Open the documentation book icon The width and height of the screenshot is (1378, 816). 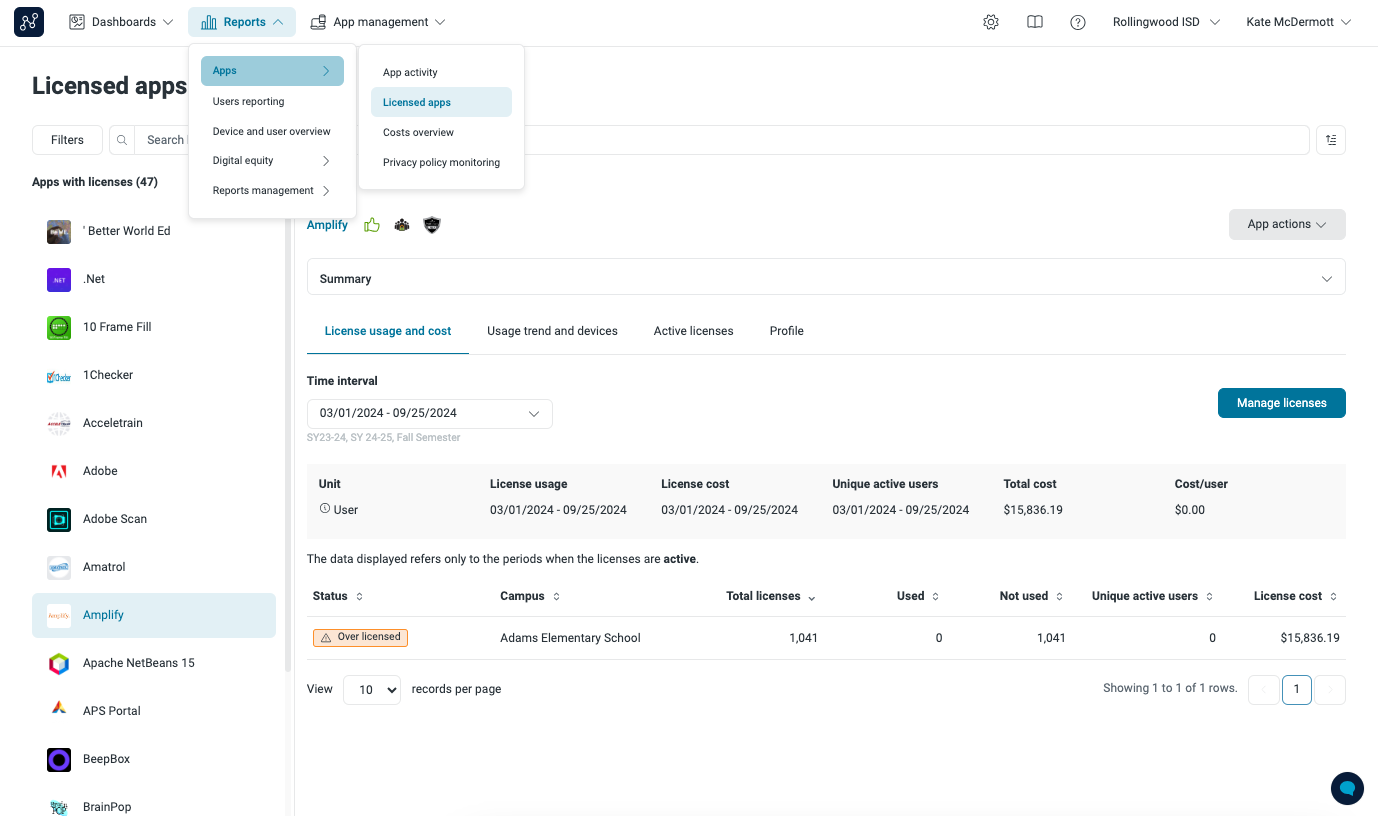(1035, 22)
